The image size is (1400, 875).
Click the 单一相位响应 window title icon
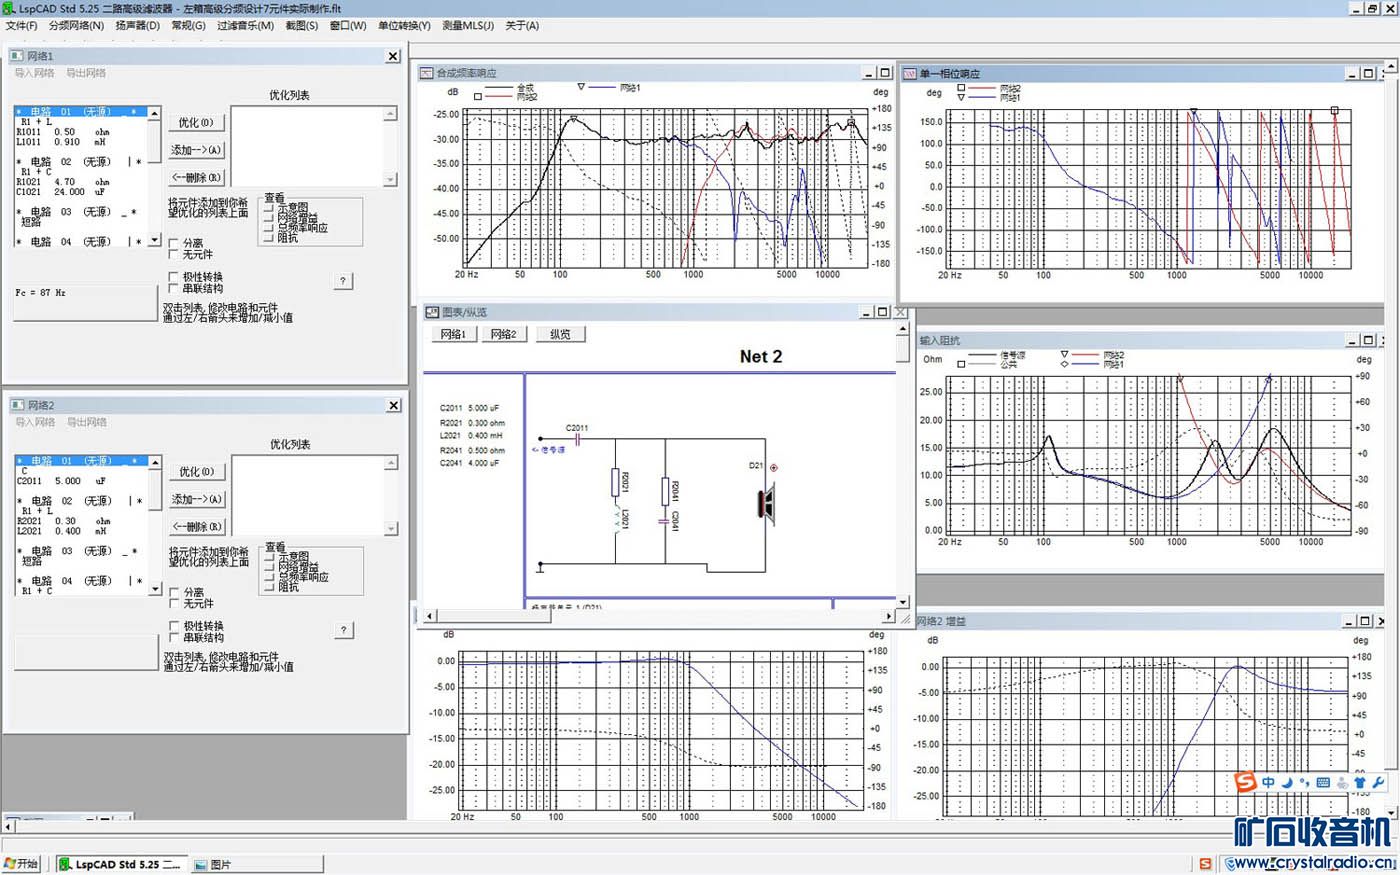[909, 74]
